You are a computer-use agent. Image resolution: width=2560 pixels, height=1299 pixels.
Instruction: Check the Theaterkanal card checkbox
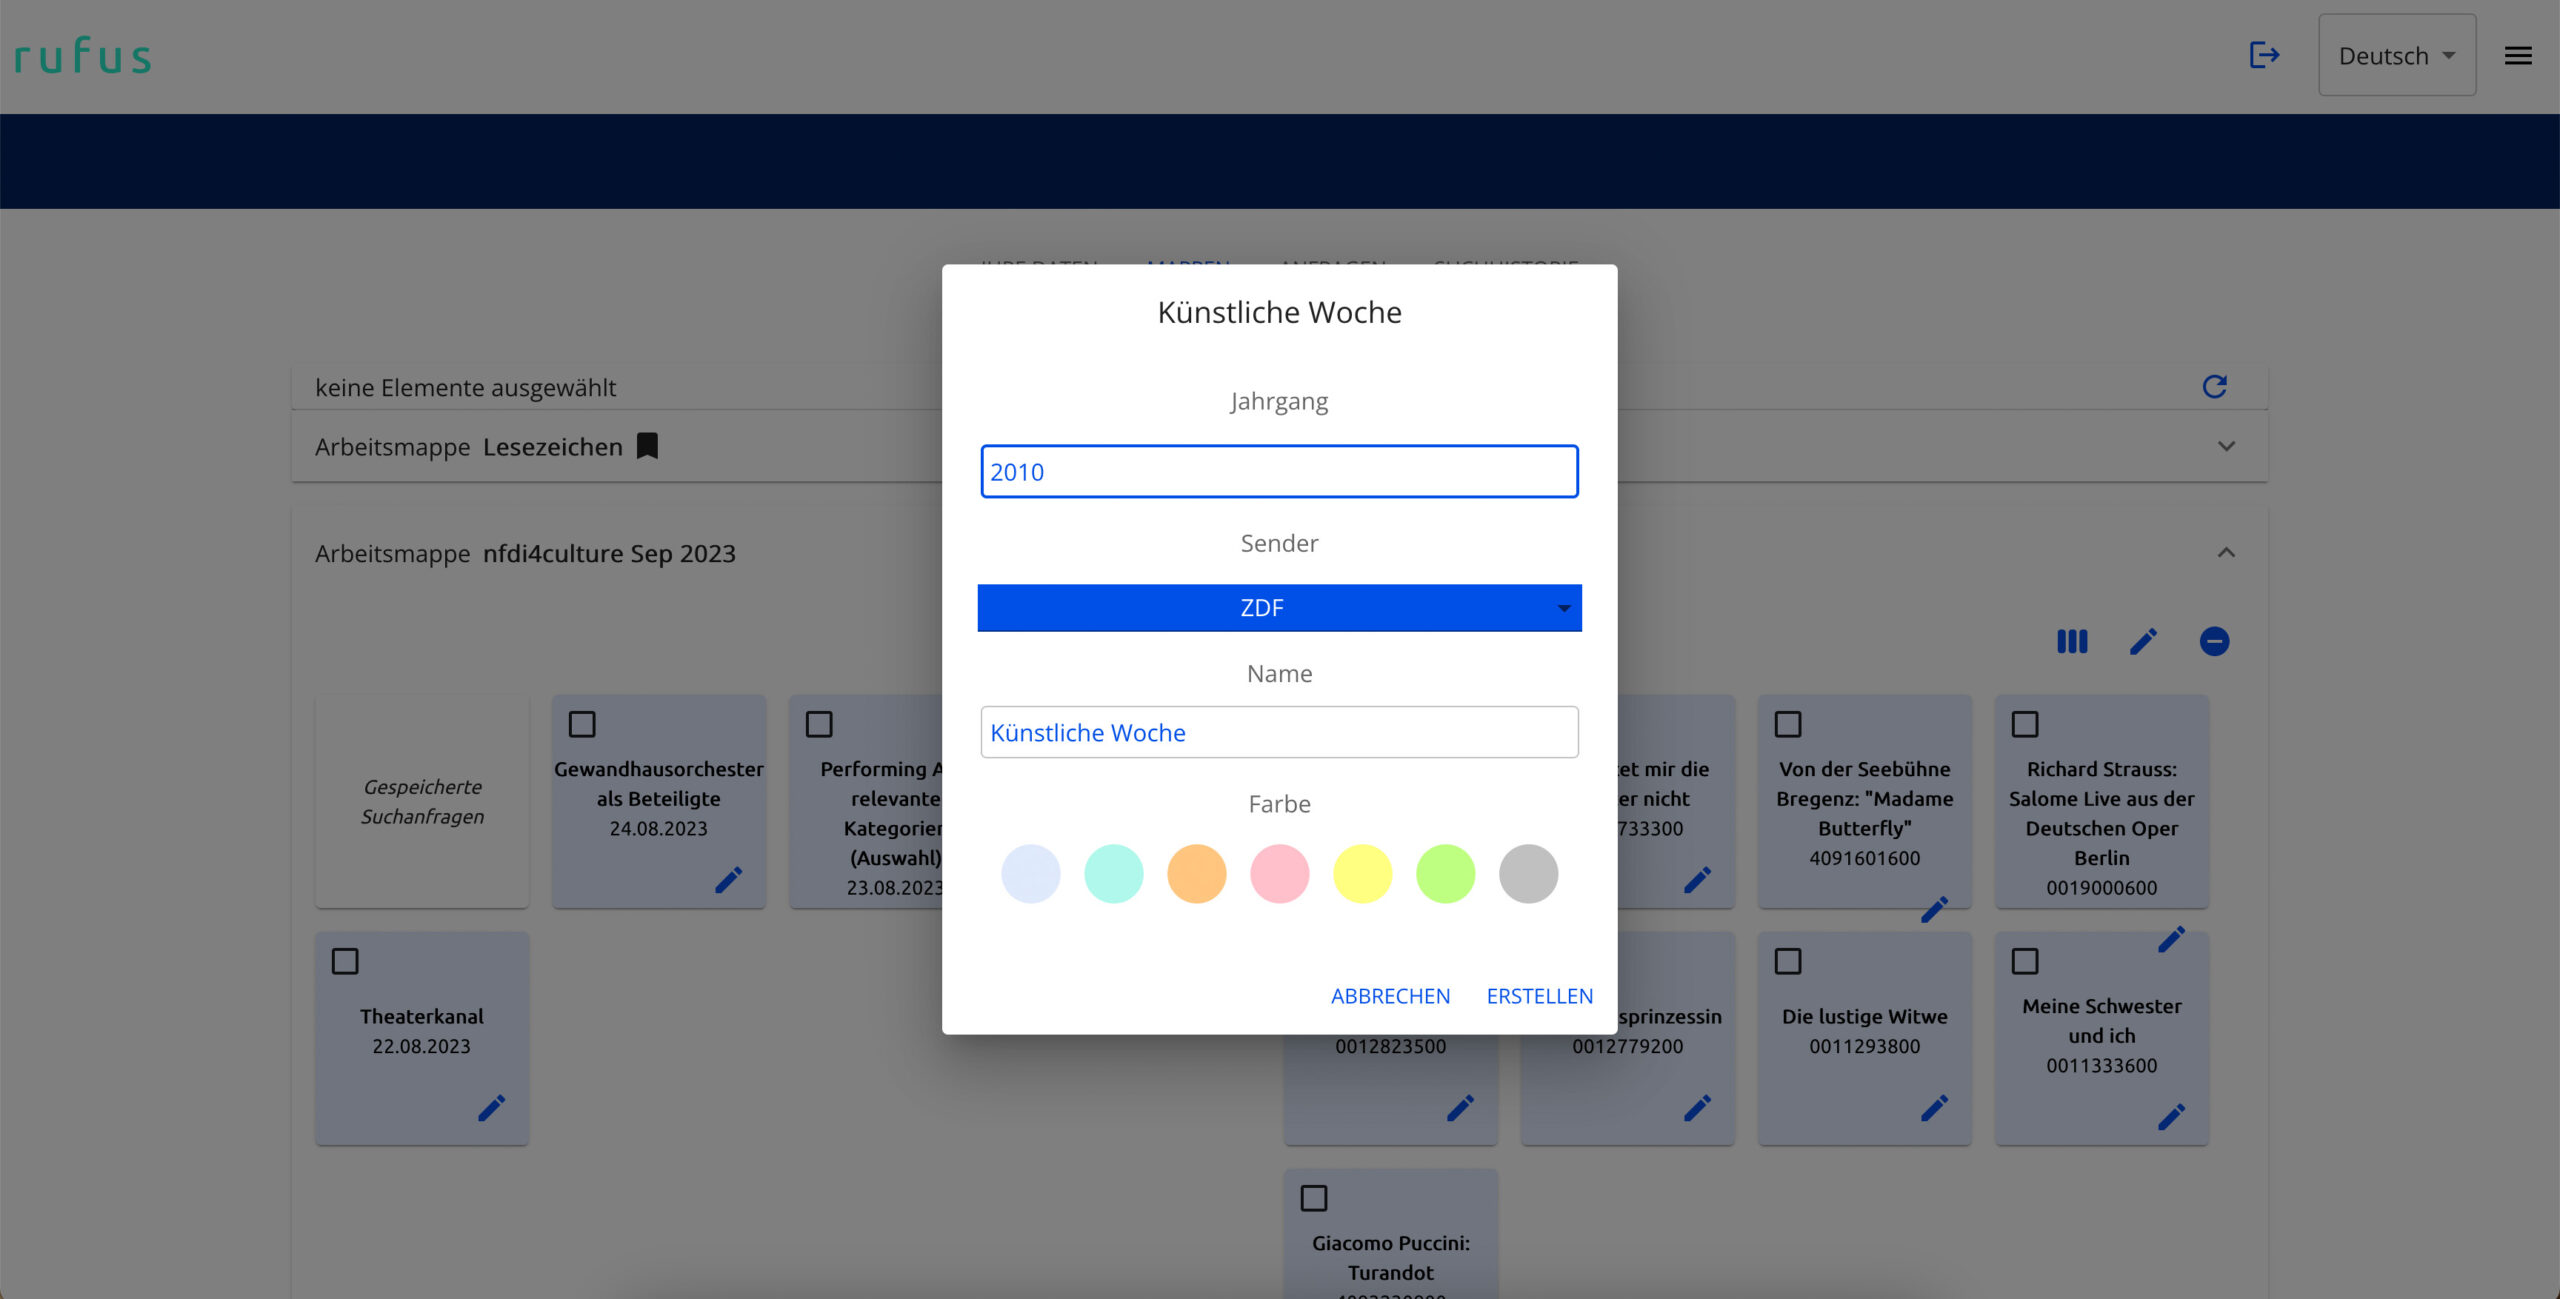pyautogui.click(x=345, y=961)
